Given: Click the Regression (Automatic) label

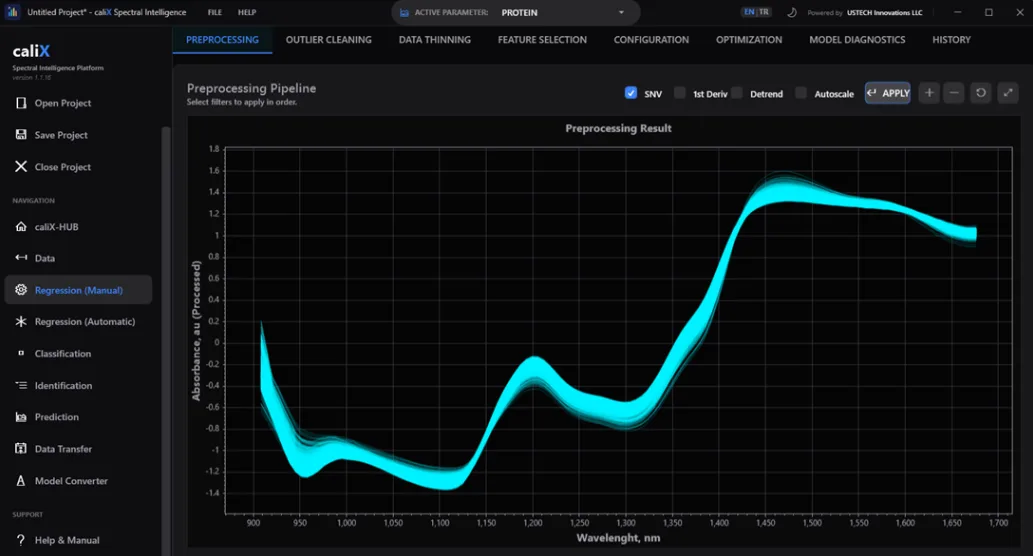Looking at the screenshot, I should pyautogui.click(x=85, y=321).
